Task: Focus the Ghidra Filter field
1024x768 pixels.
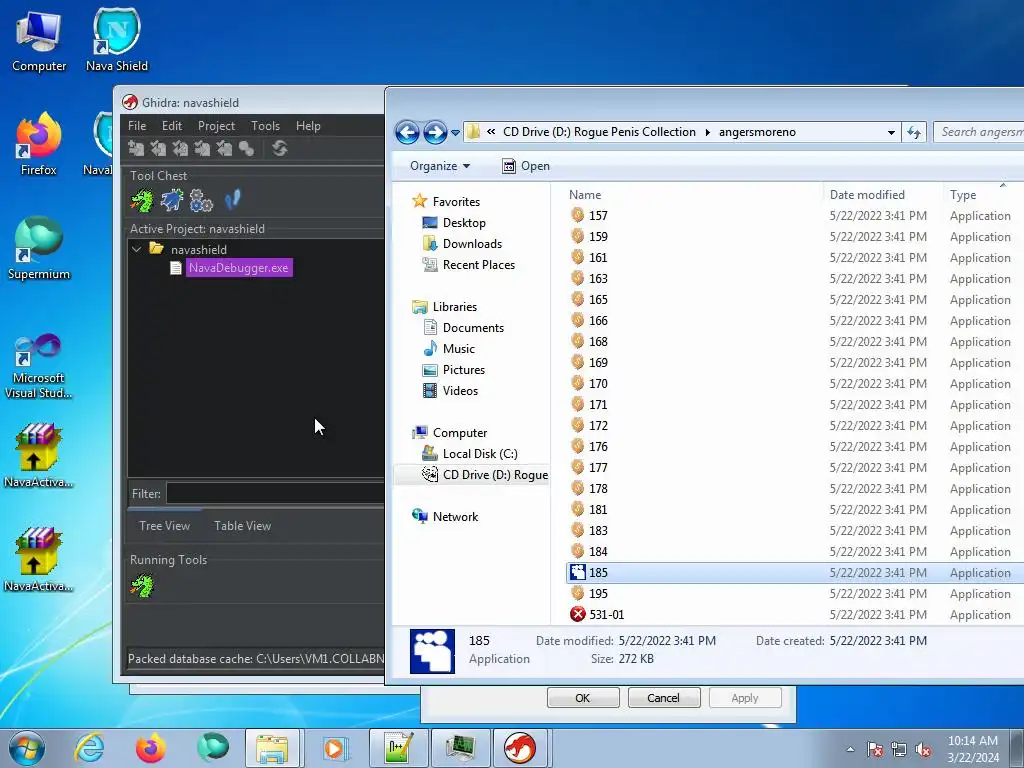Action: (276, 494)
